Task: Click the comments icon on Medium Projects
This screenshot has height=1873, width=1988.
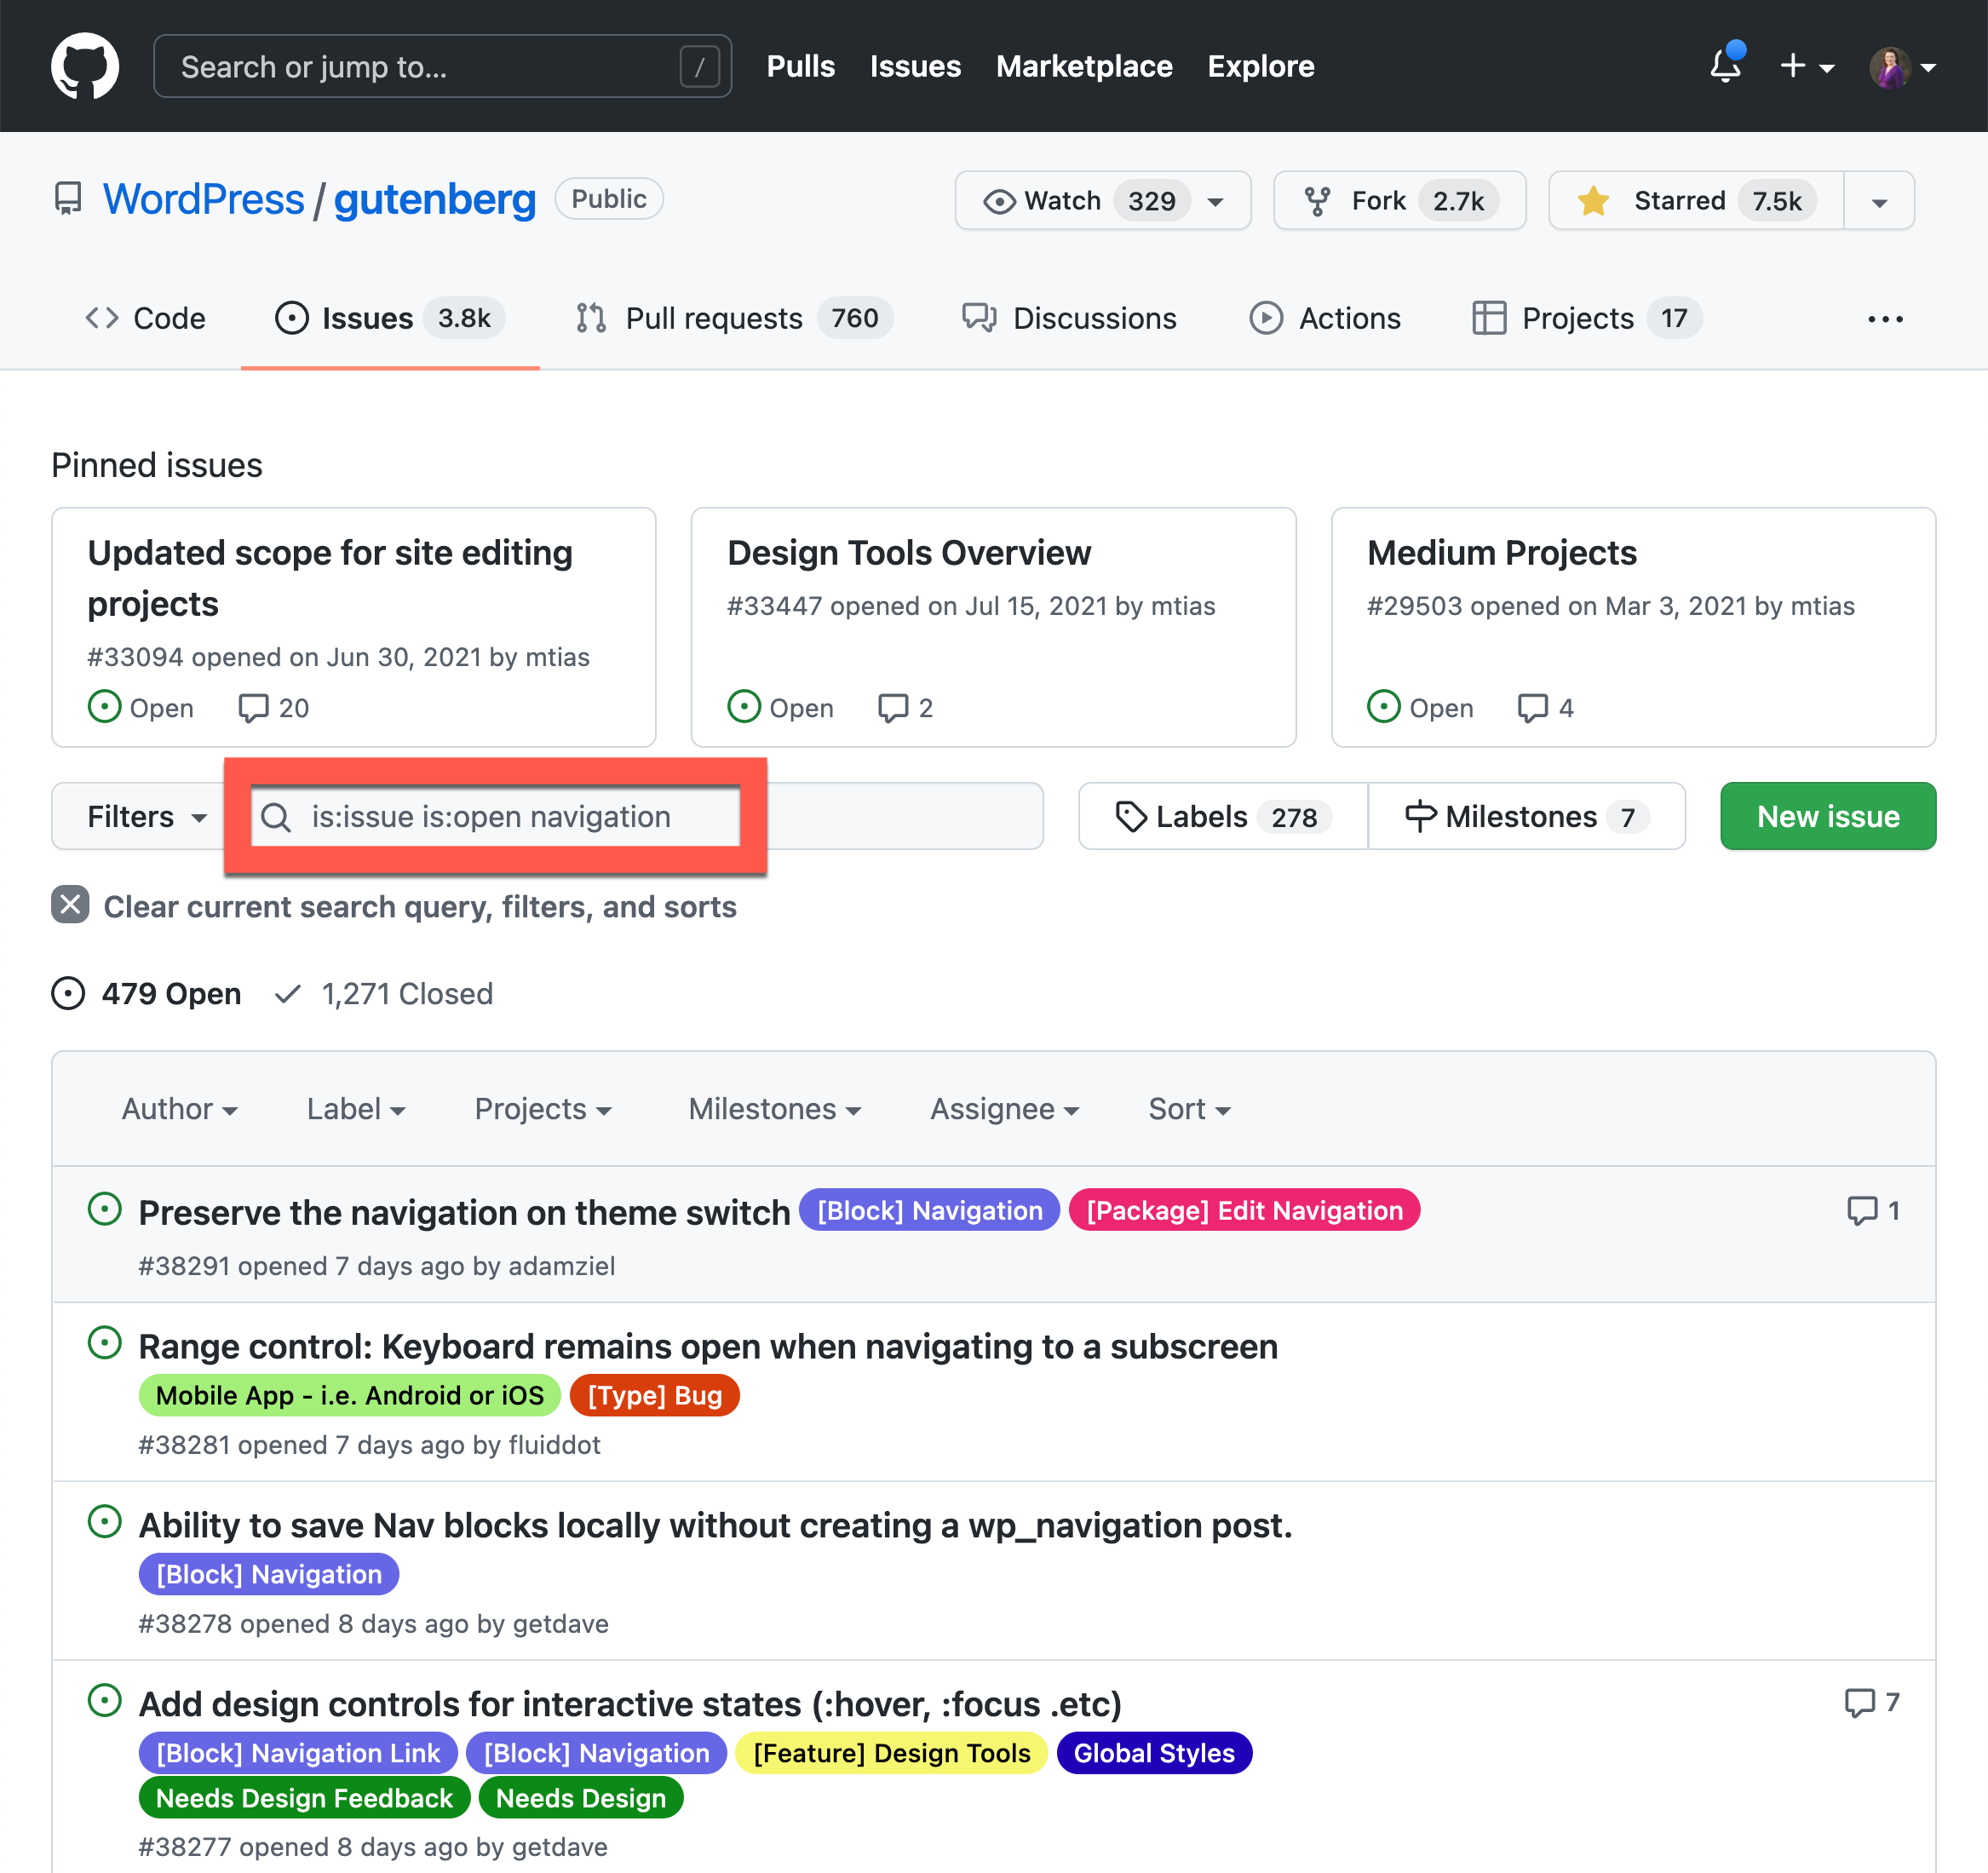Action: pos(1532,708)
